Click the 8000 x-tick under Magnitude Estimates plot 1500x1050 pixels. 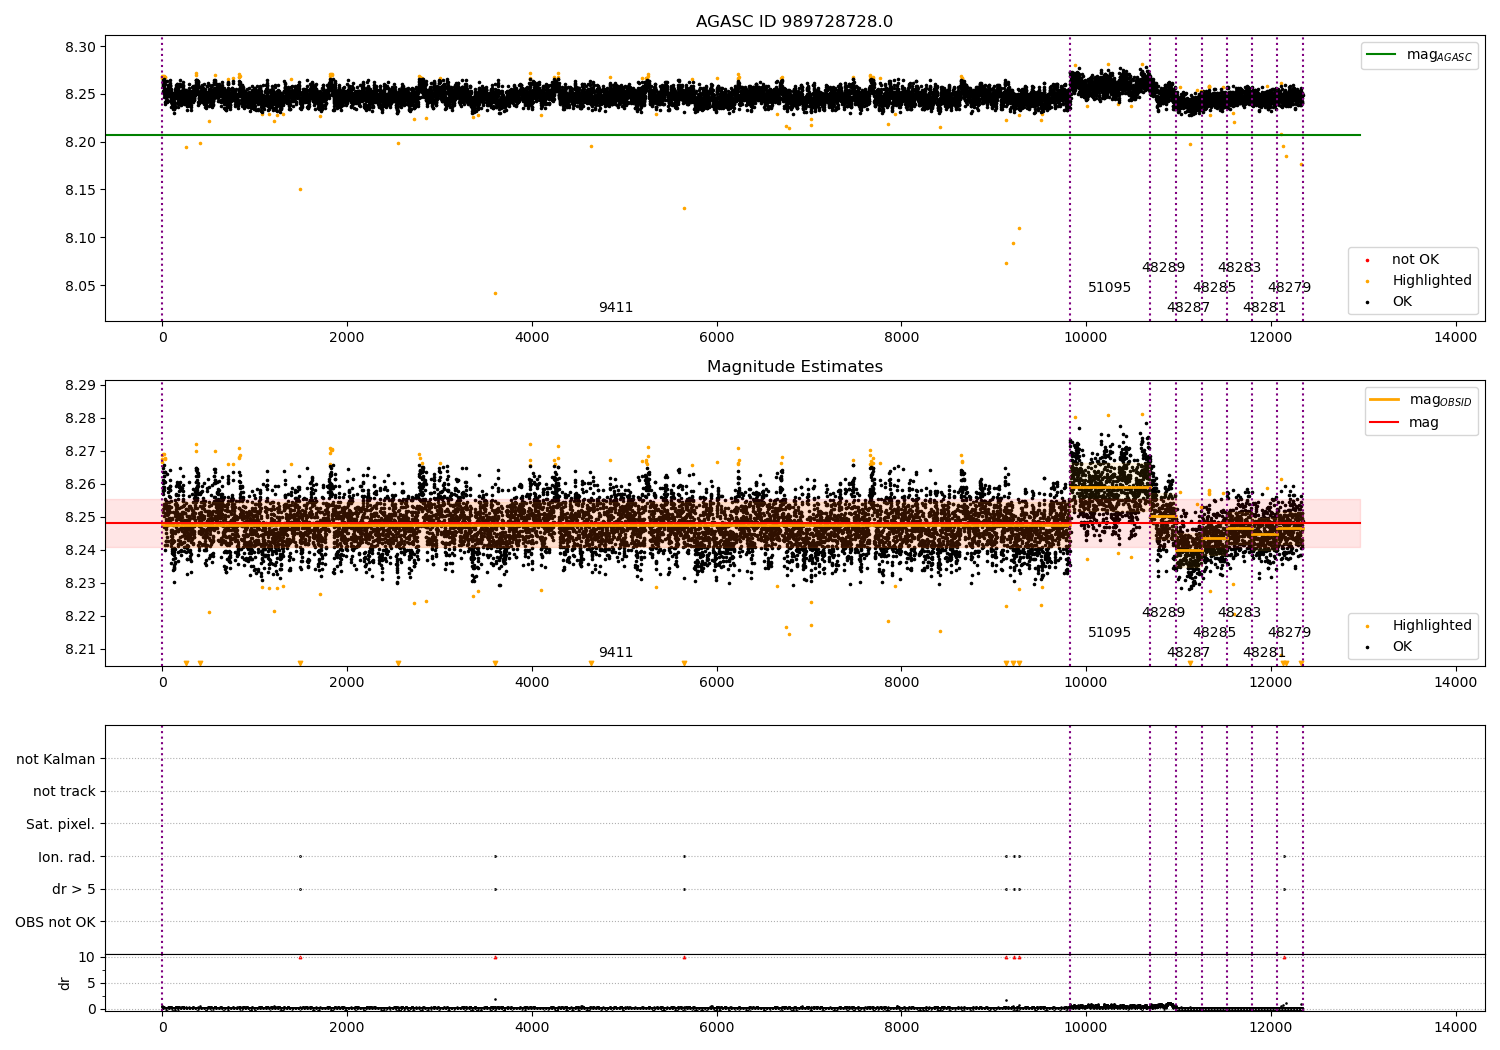(901, 682)
